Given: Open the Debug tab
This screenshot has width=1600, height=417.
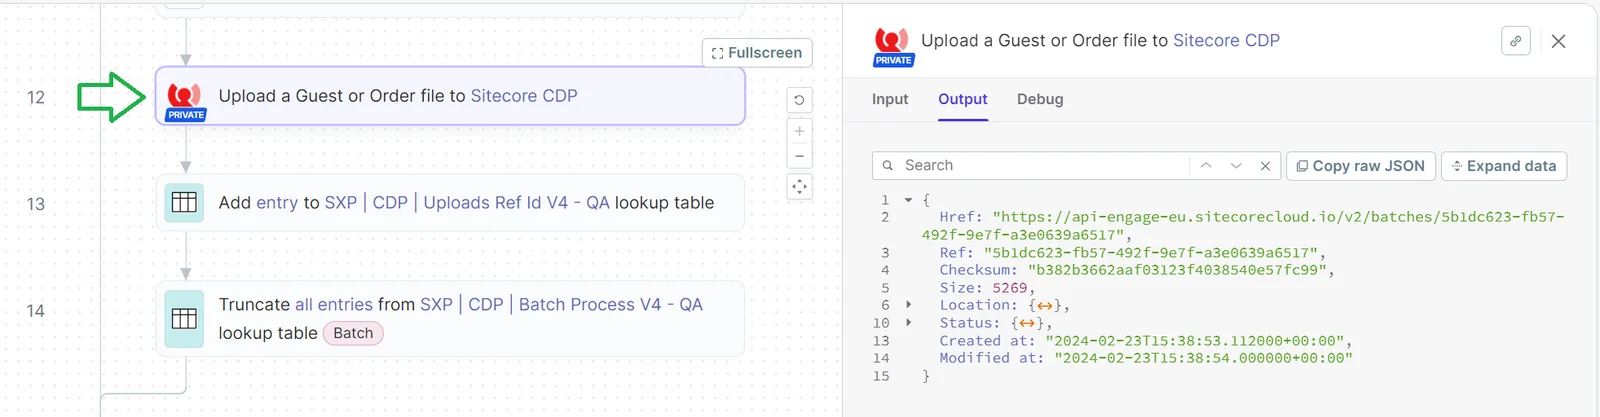Looking at the screenshot, I should (x=1040, y=99).
